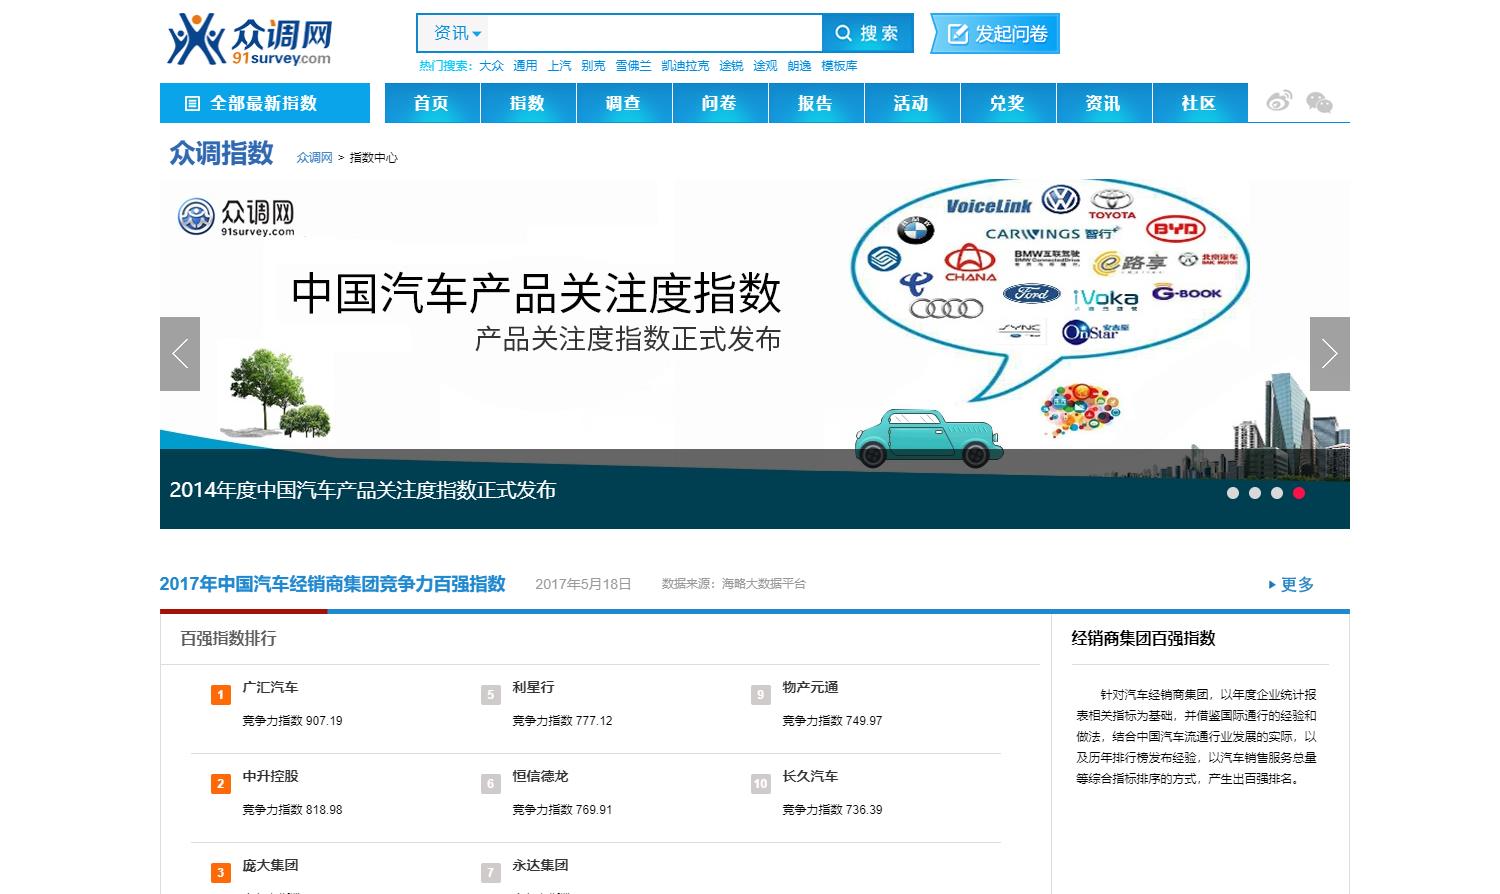
Task: Open the 报告 nav tab
Action: point(816,103)
